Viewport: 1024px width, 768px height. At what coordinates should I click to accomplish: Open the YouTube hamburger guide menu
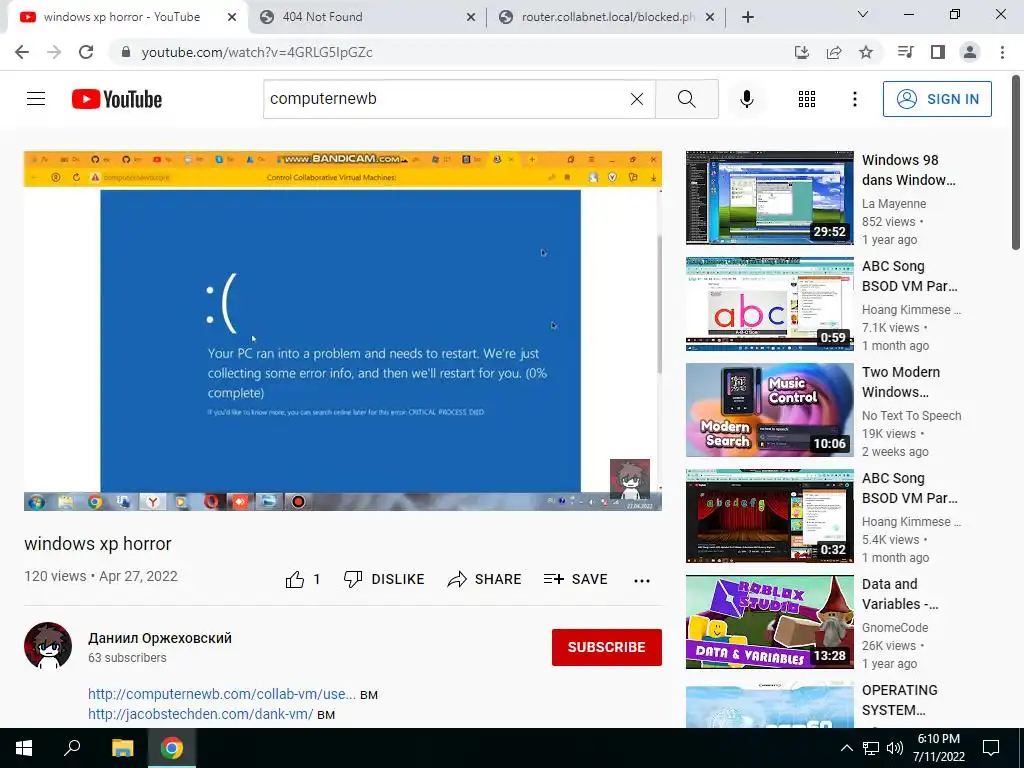36,99
